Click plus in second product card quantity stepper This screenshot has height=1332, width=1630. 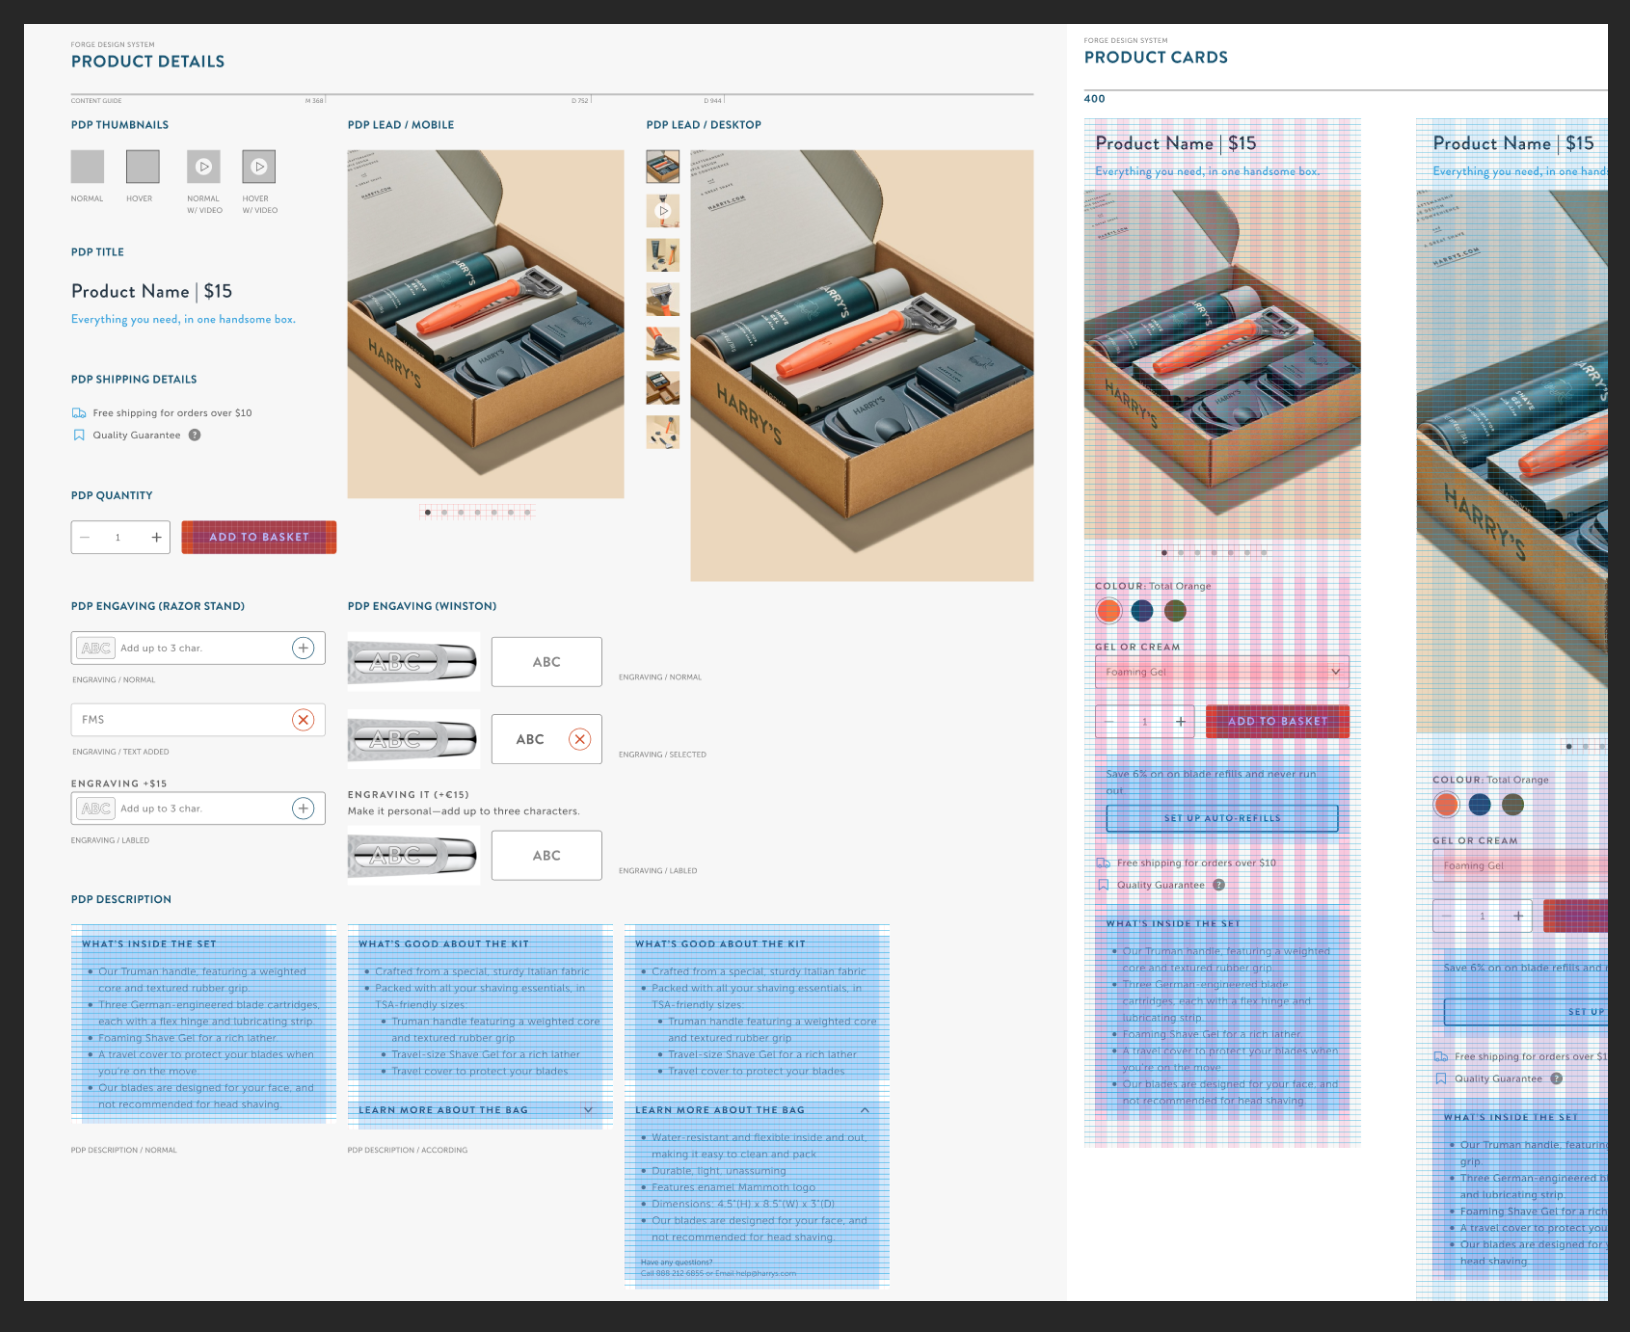click(x=1518, y=915)
